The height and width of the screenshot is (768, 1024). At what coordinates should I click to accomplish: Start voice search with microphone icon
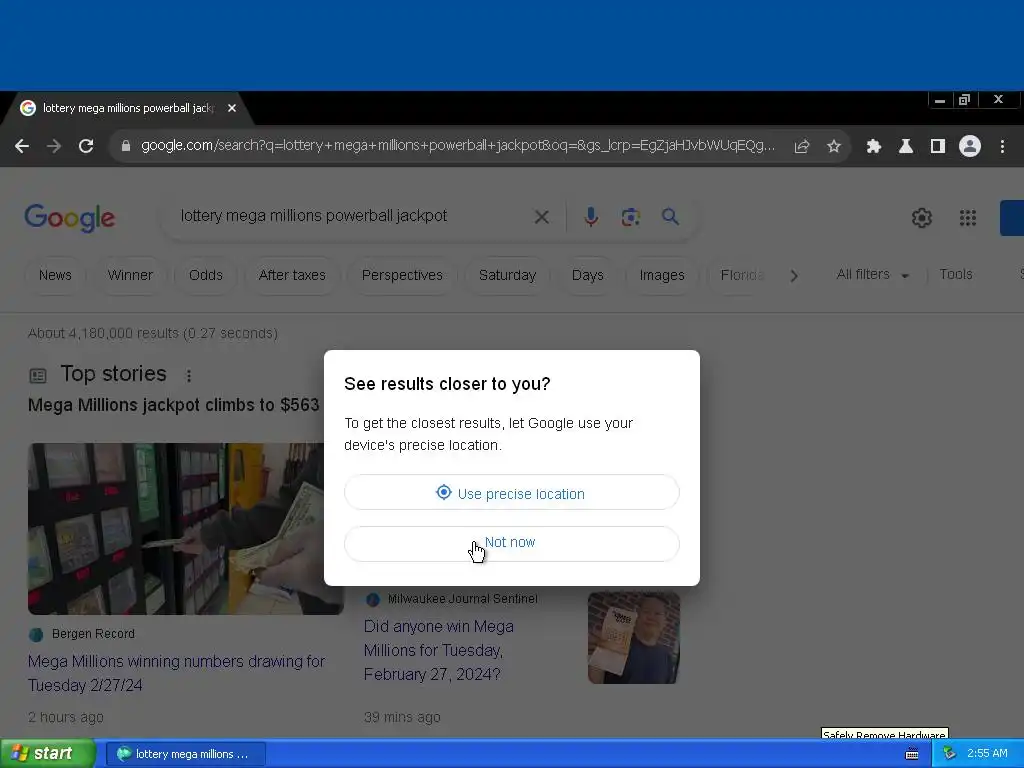point(591,217)
